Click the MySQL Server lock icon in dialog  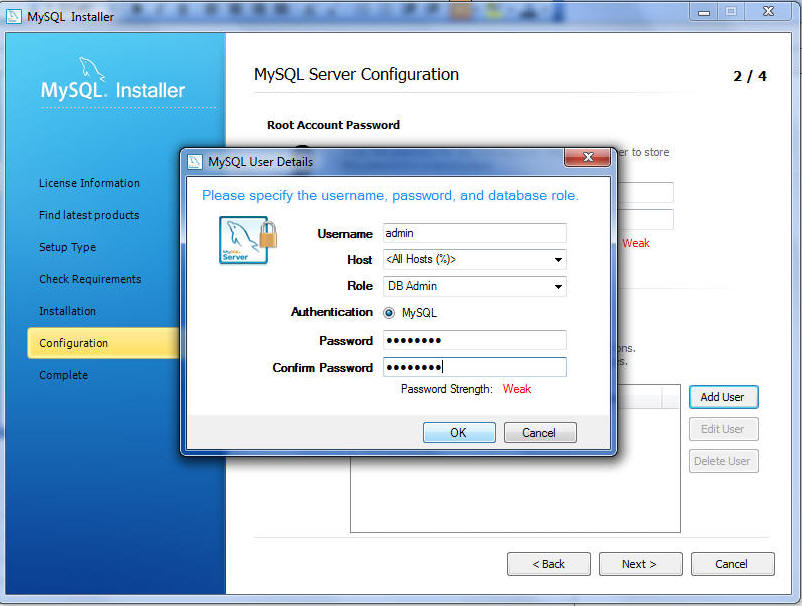tap(248, 240)
